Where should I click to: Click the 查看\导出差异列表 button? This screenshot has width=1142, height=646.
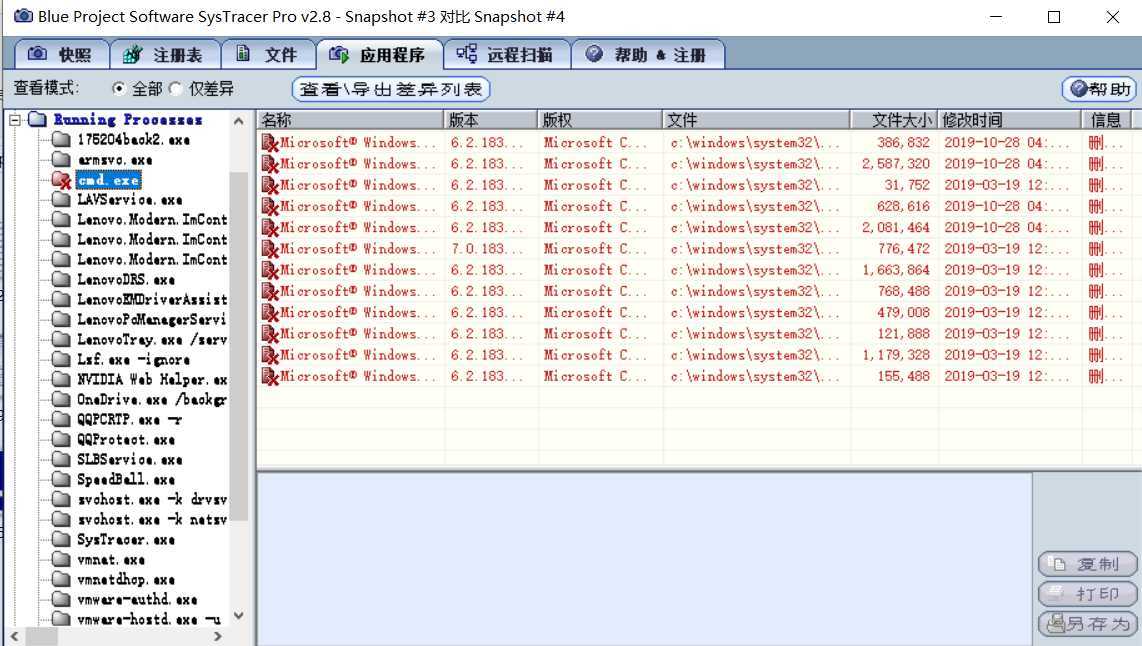[391, 89]
